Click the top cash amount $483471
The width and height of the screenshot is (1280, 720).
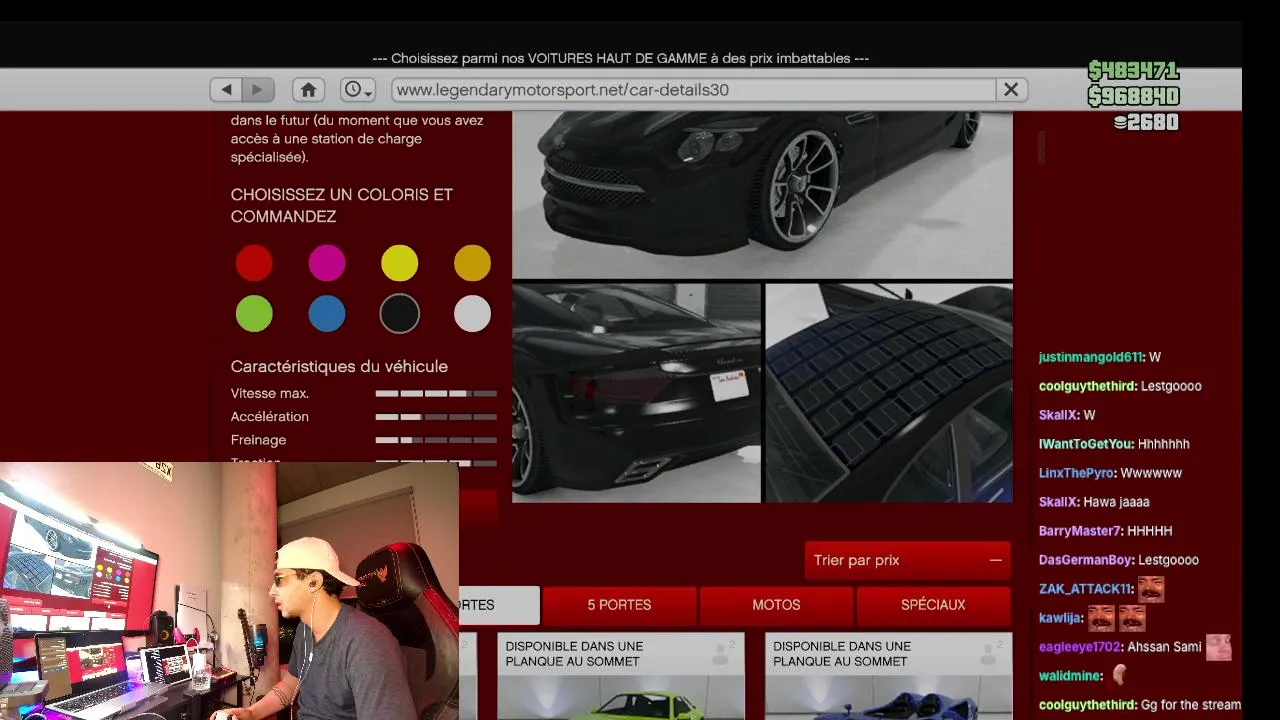(x=1134, y=71)
